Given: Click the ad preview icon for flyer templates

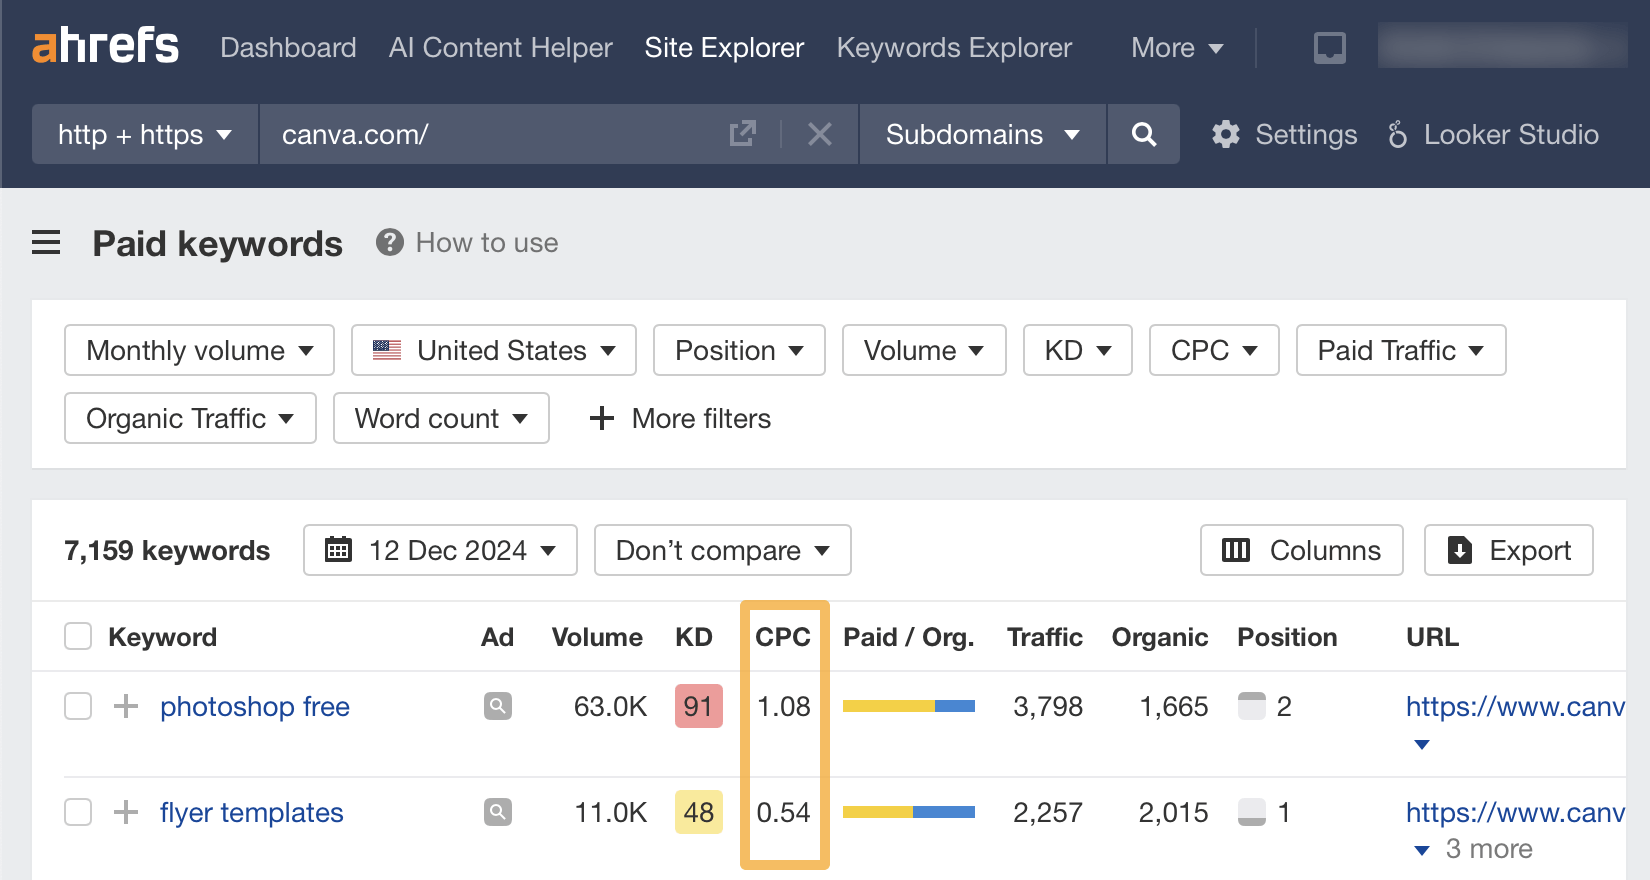Looking at the screenshot, I should (497, 812).
